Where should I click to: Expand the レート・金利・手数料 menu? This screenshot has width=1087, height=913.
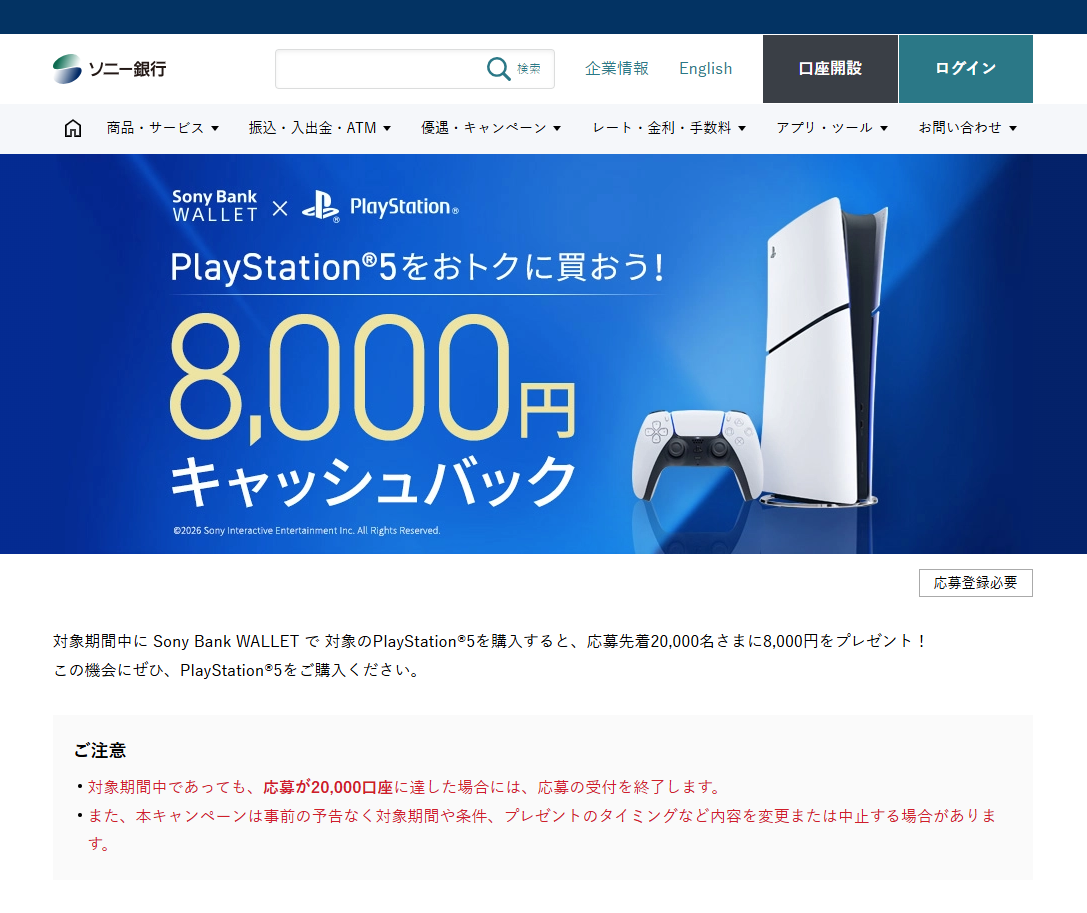click(x=669, y=128)
